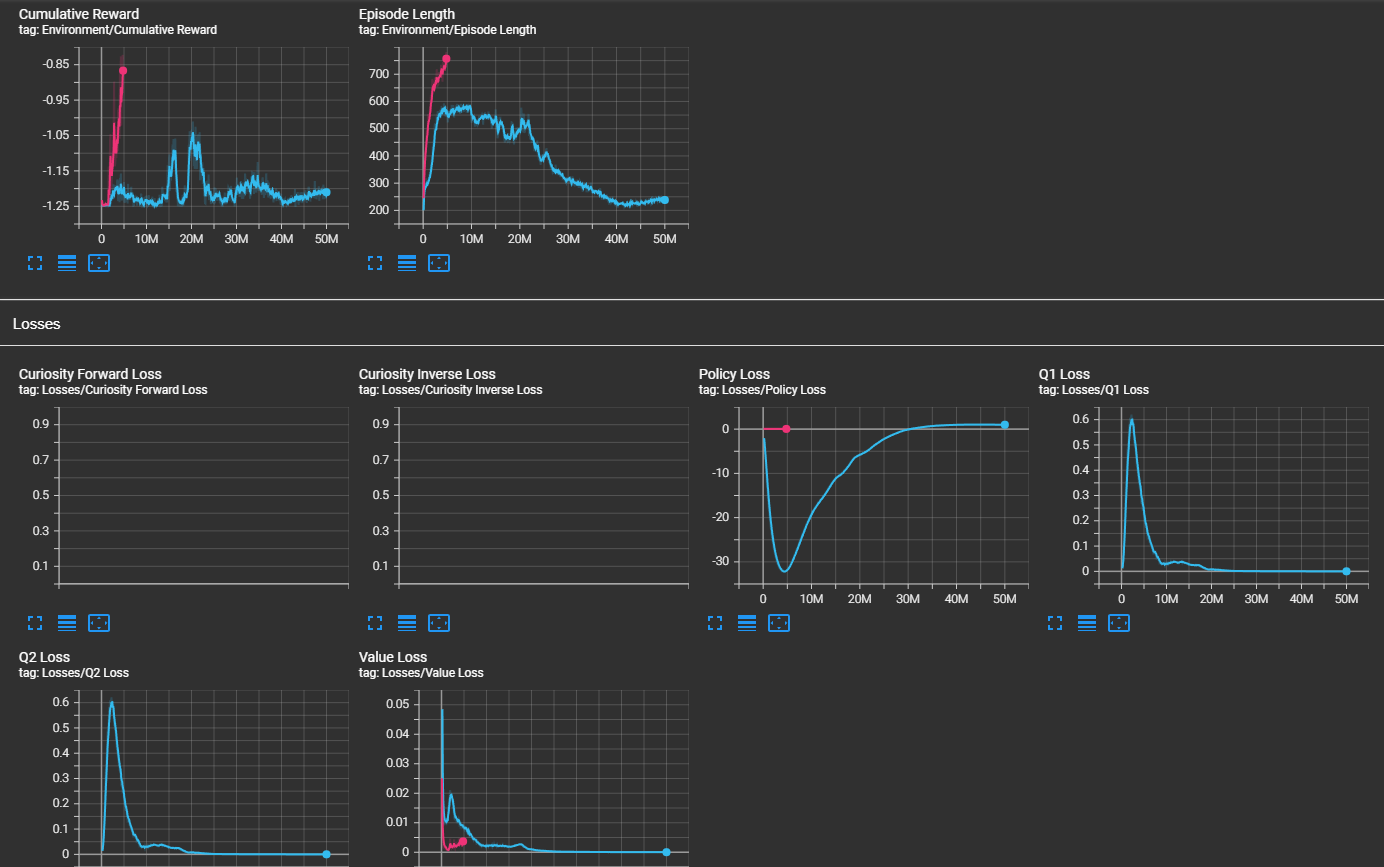Toggle y-axis log scale for Policy Loss
The image size is (1384, 867).
point(747,623)
